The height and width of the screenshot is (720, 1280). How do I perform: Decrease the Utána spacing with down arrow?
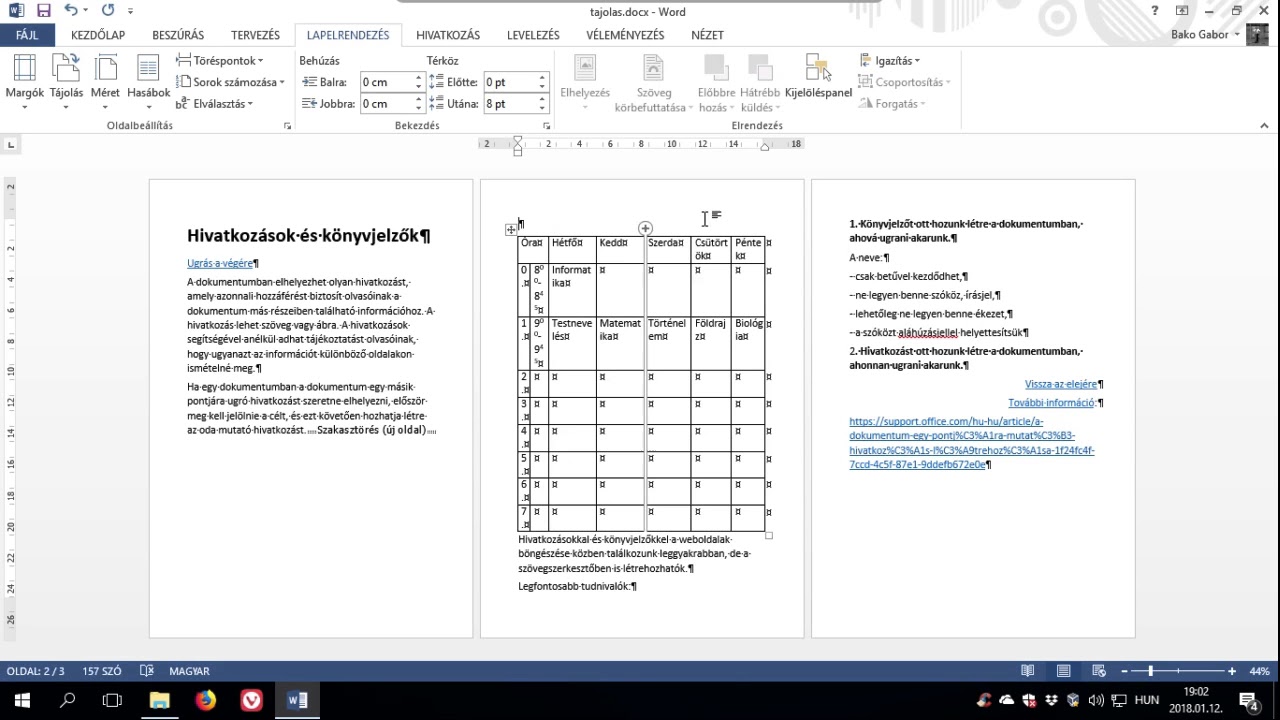point(542,108)
